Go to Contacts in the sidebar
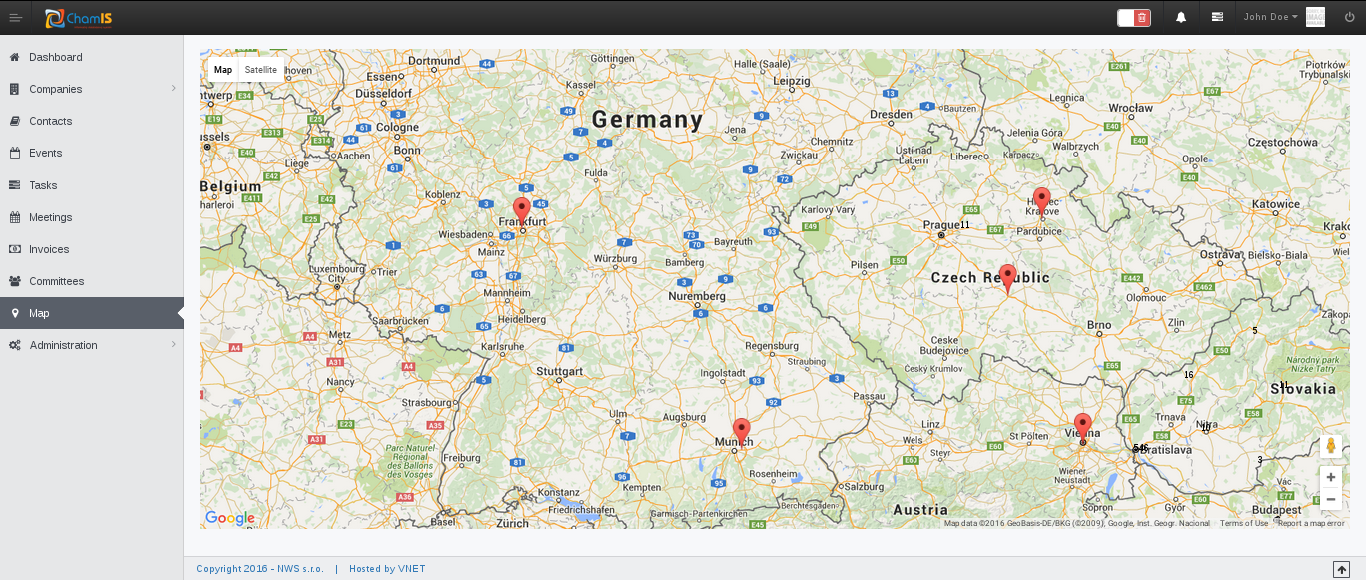Screen dimensions: 1366x580 (x=92, y=121)
